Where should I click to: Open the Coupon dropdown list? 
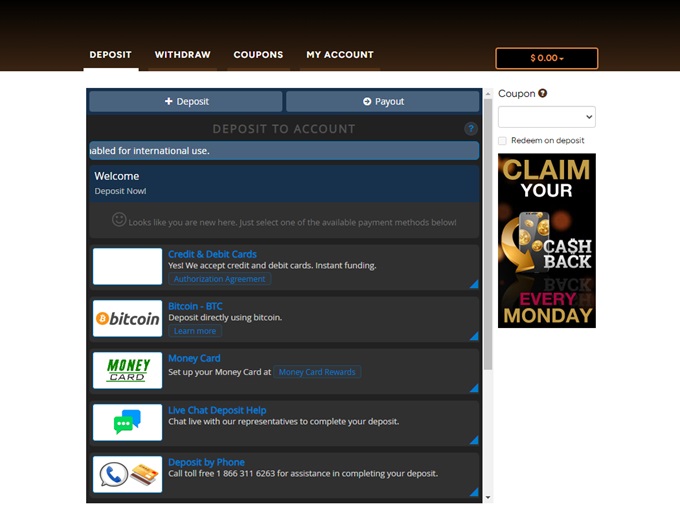coord(546,117)
